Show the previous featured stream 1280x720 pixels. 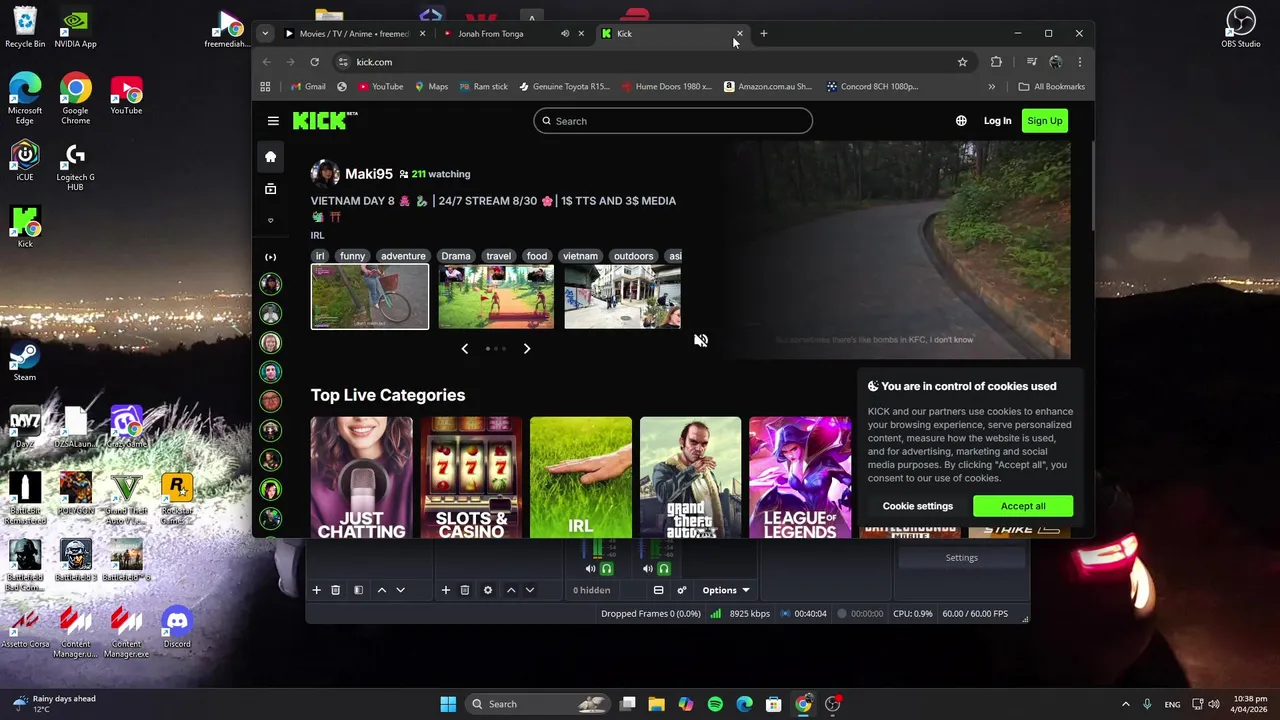464,348
